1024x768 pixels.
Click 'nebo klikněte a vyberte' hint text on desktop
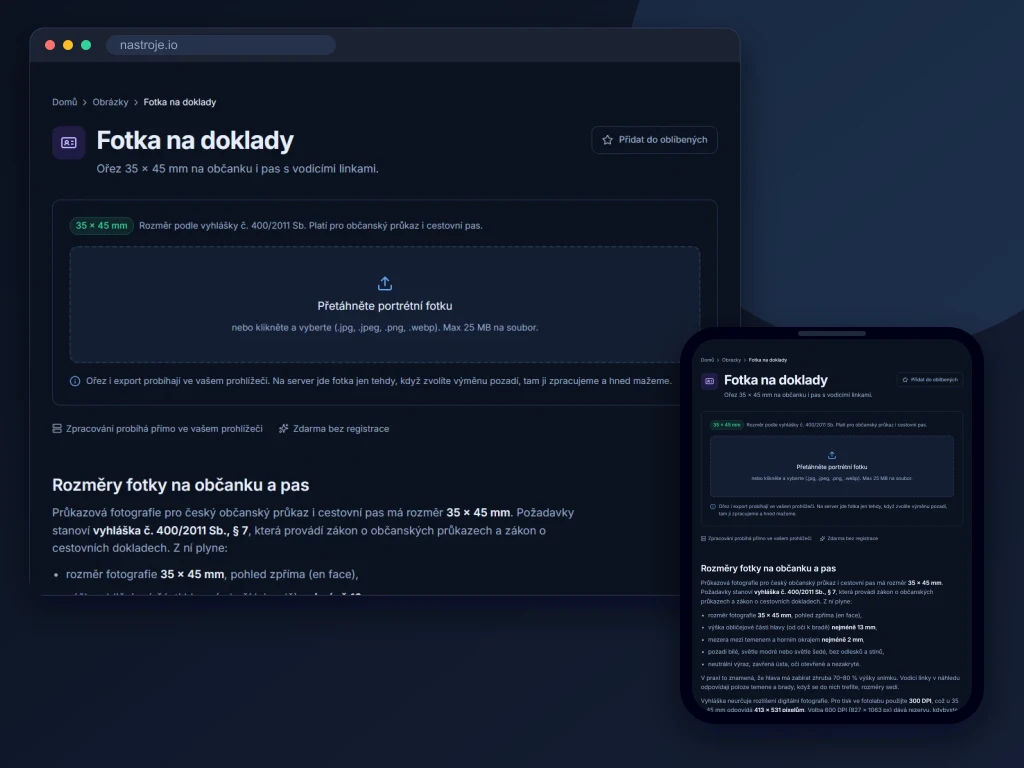click(x=385, y=327)
